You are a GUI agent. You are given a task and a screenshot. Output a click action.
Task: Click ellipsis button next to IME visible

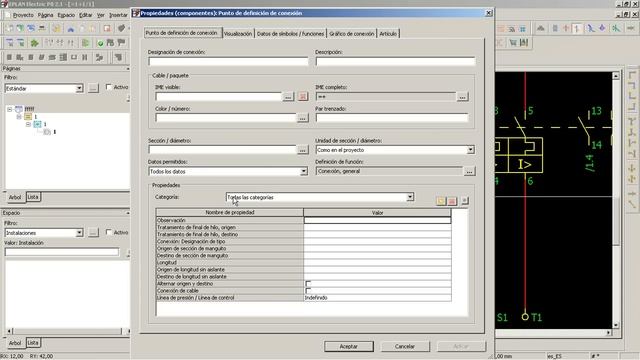[288, 97]
